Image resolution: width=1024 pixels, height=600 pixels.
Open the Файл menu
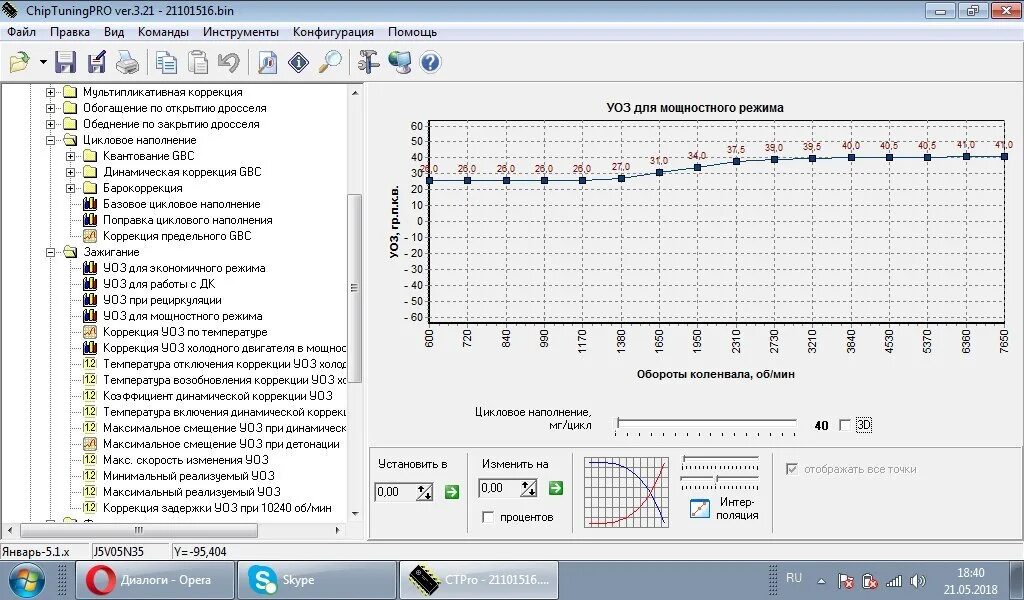(22, 32)
